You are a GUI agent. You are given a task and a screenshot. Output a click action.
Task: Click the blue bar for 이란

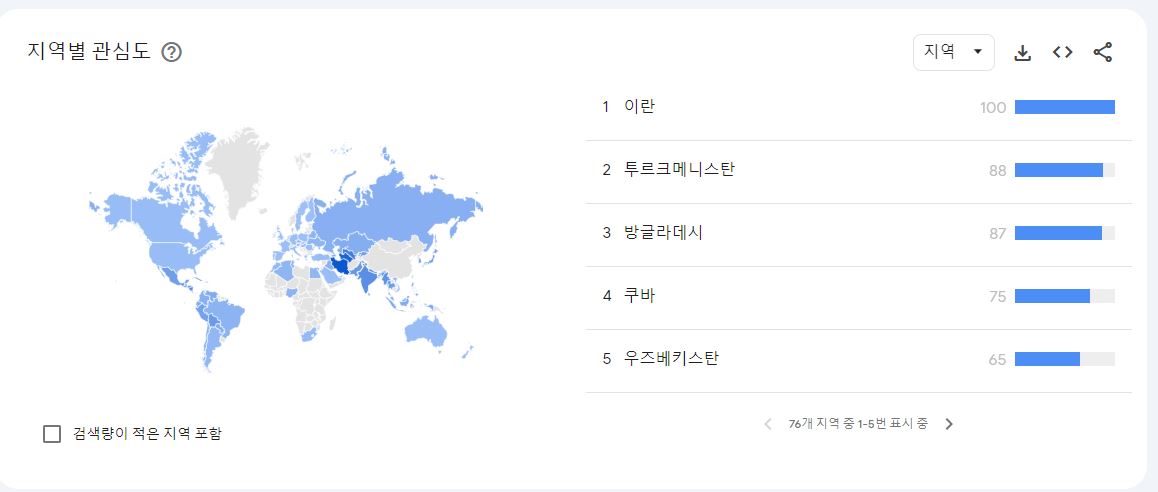[x=1064, y=107]
